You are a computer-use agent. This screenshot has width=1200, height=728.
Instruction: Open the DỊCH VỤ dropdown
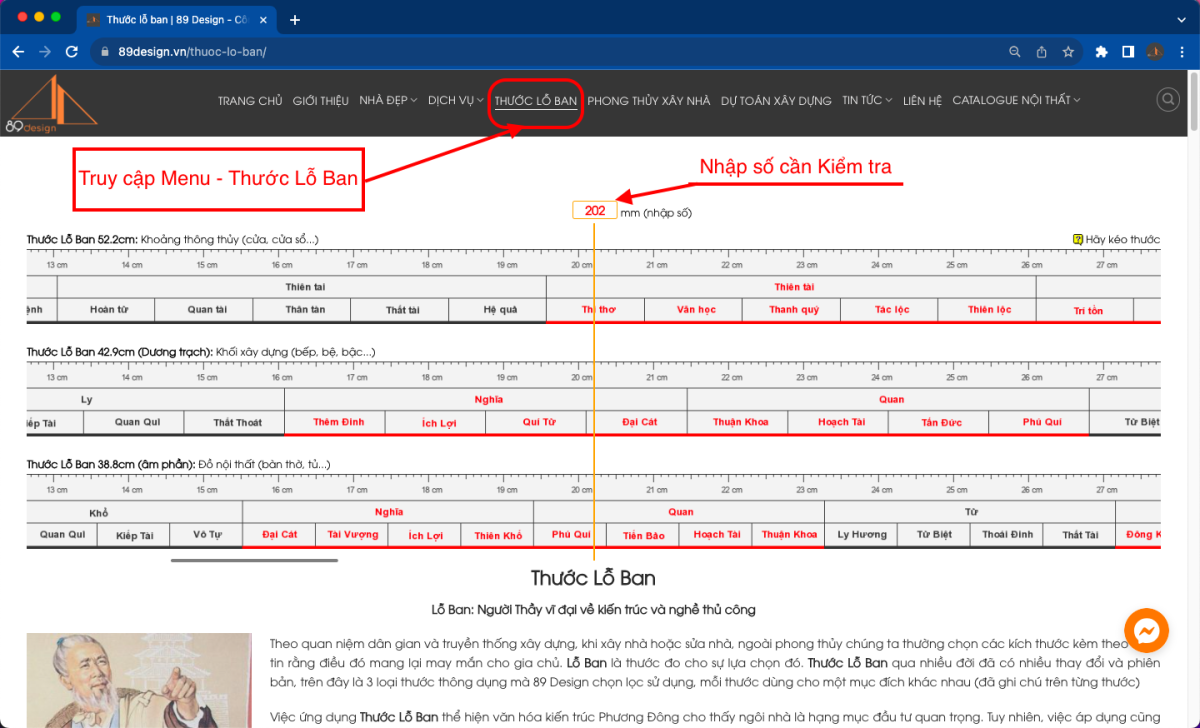[455, 100]
